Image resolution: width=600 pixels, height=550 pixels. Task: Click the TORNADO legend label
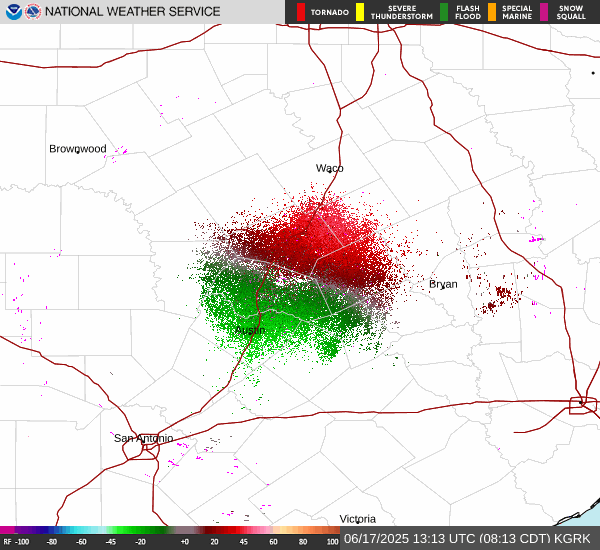(x=329, y=13)
